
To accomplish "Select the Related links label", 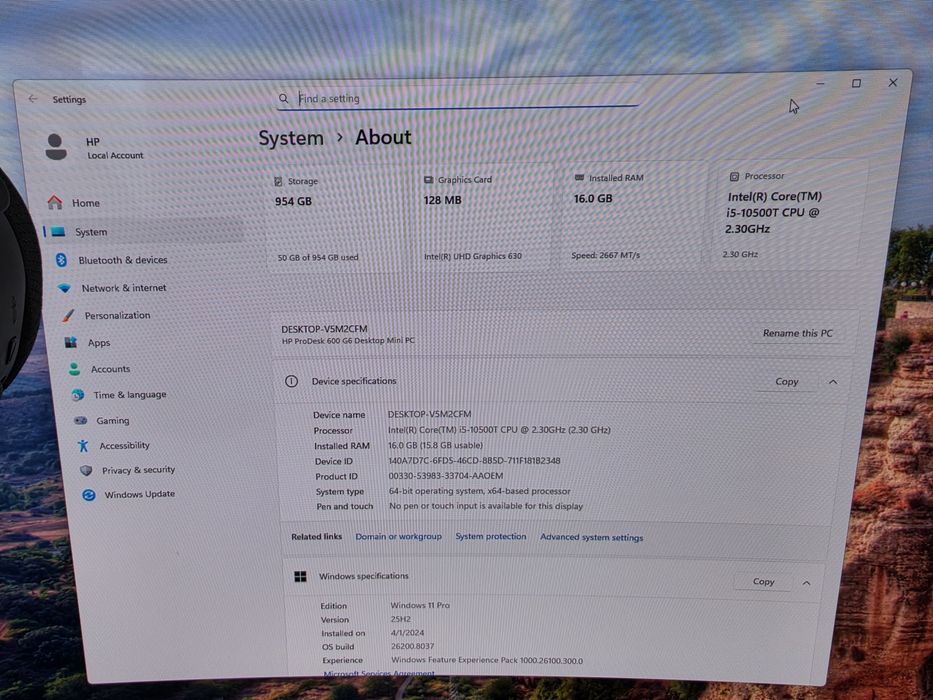I will point(317,536).
